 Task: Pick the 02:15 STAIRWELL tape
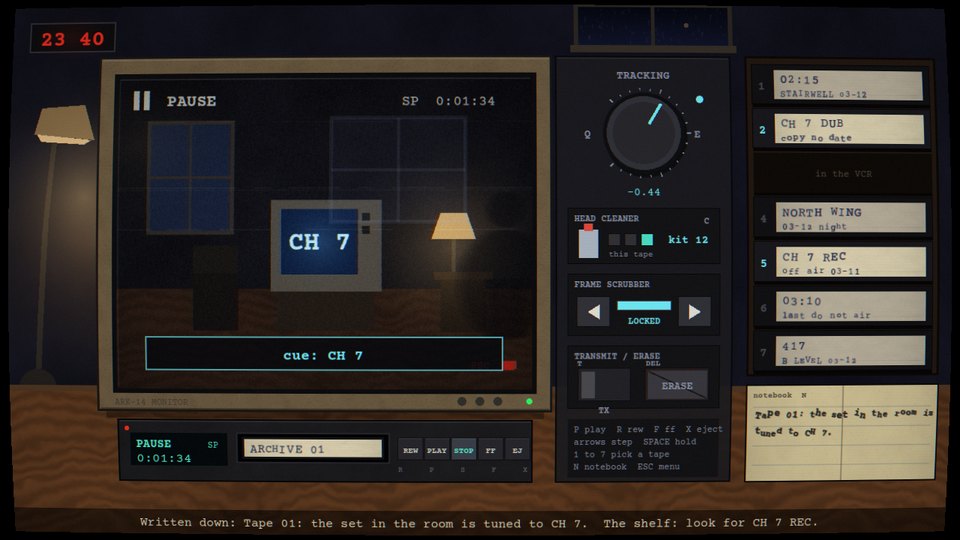click(x=849, y=86)
